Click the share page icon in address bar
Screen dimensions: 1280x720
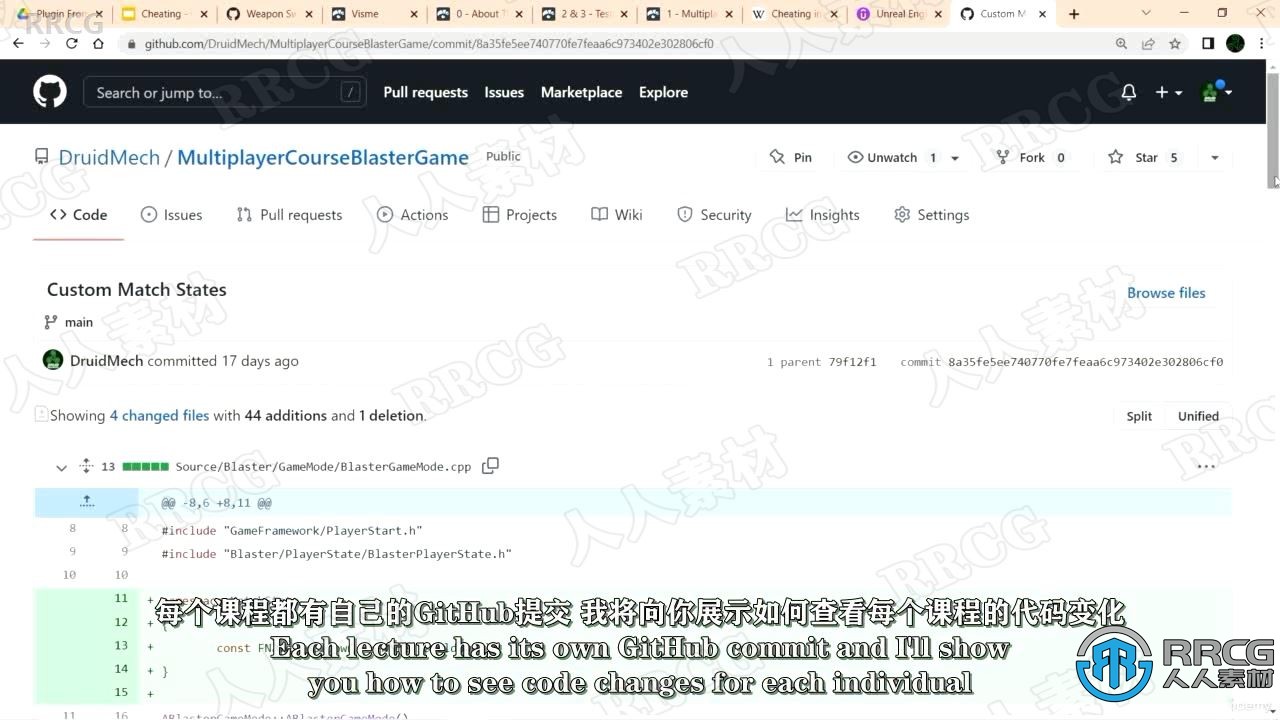tap(1148, 44)
